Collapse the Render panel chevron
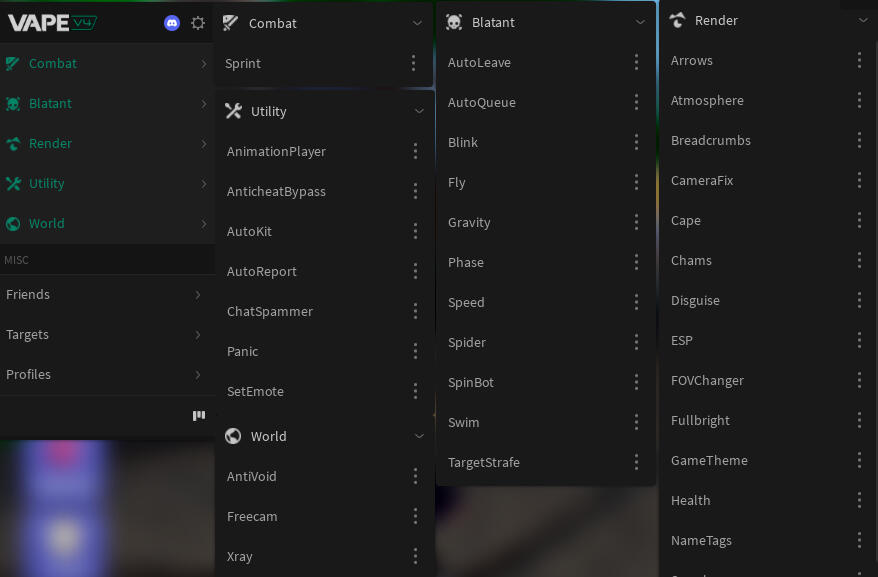The width and height of the screenshot is (878, 577). (863, 20)
